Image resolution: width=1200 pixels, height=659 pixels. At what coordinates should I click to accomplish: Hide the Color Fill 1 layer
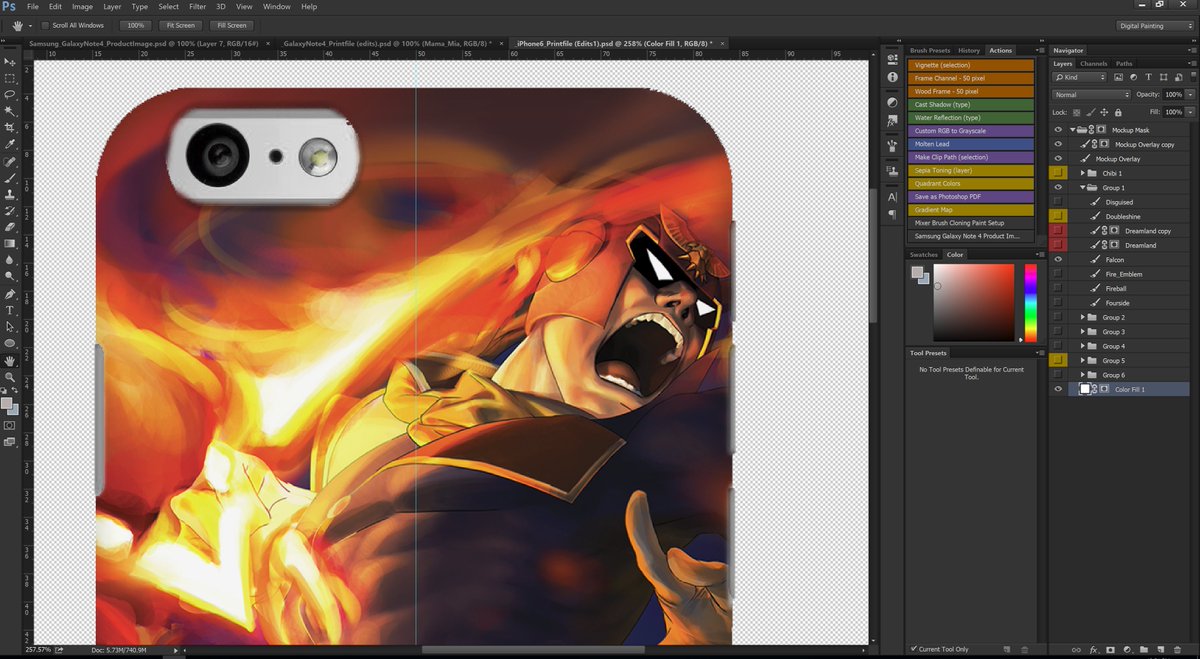(1058, 389)
